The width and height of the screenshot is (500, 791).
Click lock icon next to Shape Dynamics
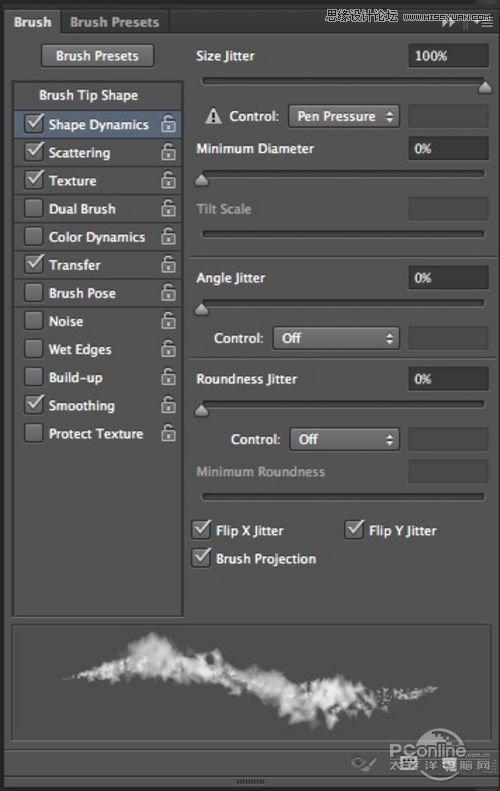click(169, 123)
